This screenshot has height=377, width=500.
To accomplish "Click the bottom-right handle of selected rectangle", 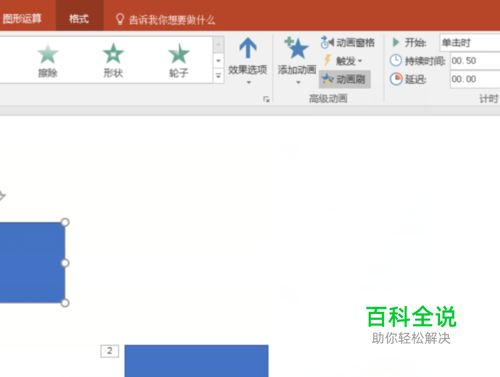I will [x=65, y=303].
